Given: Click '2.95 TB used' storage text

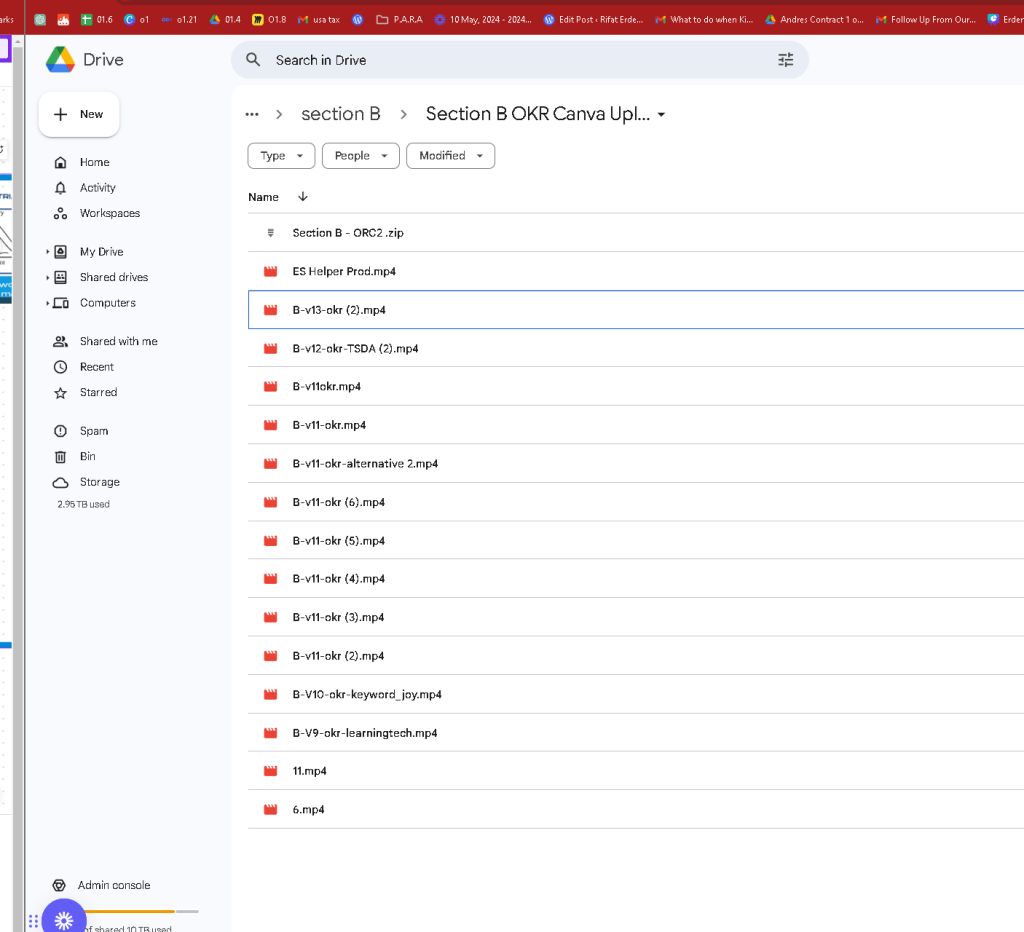Looking at the screenshot, I should tap(84, 504).
